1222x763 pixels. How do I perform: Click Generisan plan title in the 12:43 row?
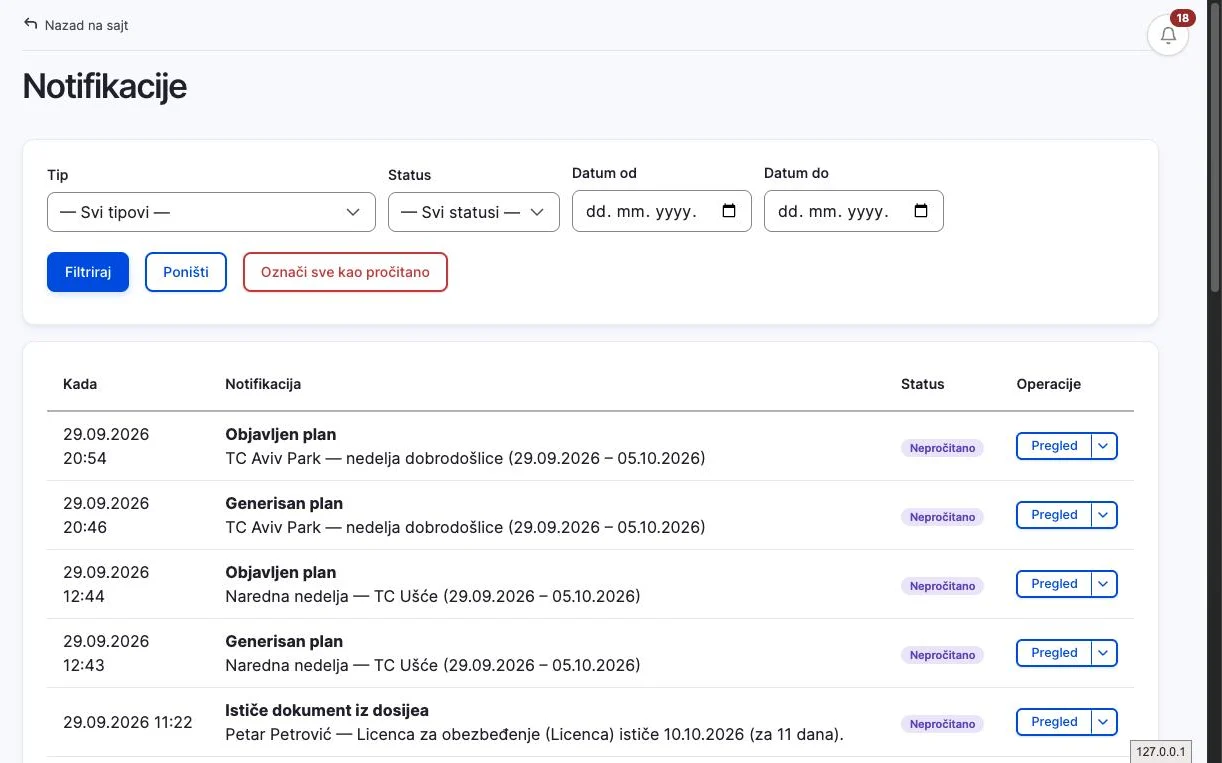(x=284, y=642)
